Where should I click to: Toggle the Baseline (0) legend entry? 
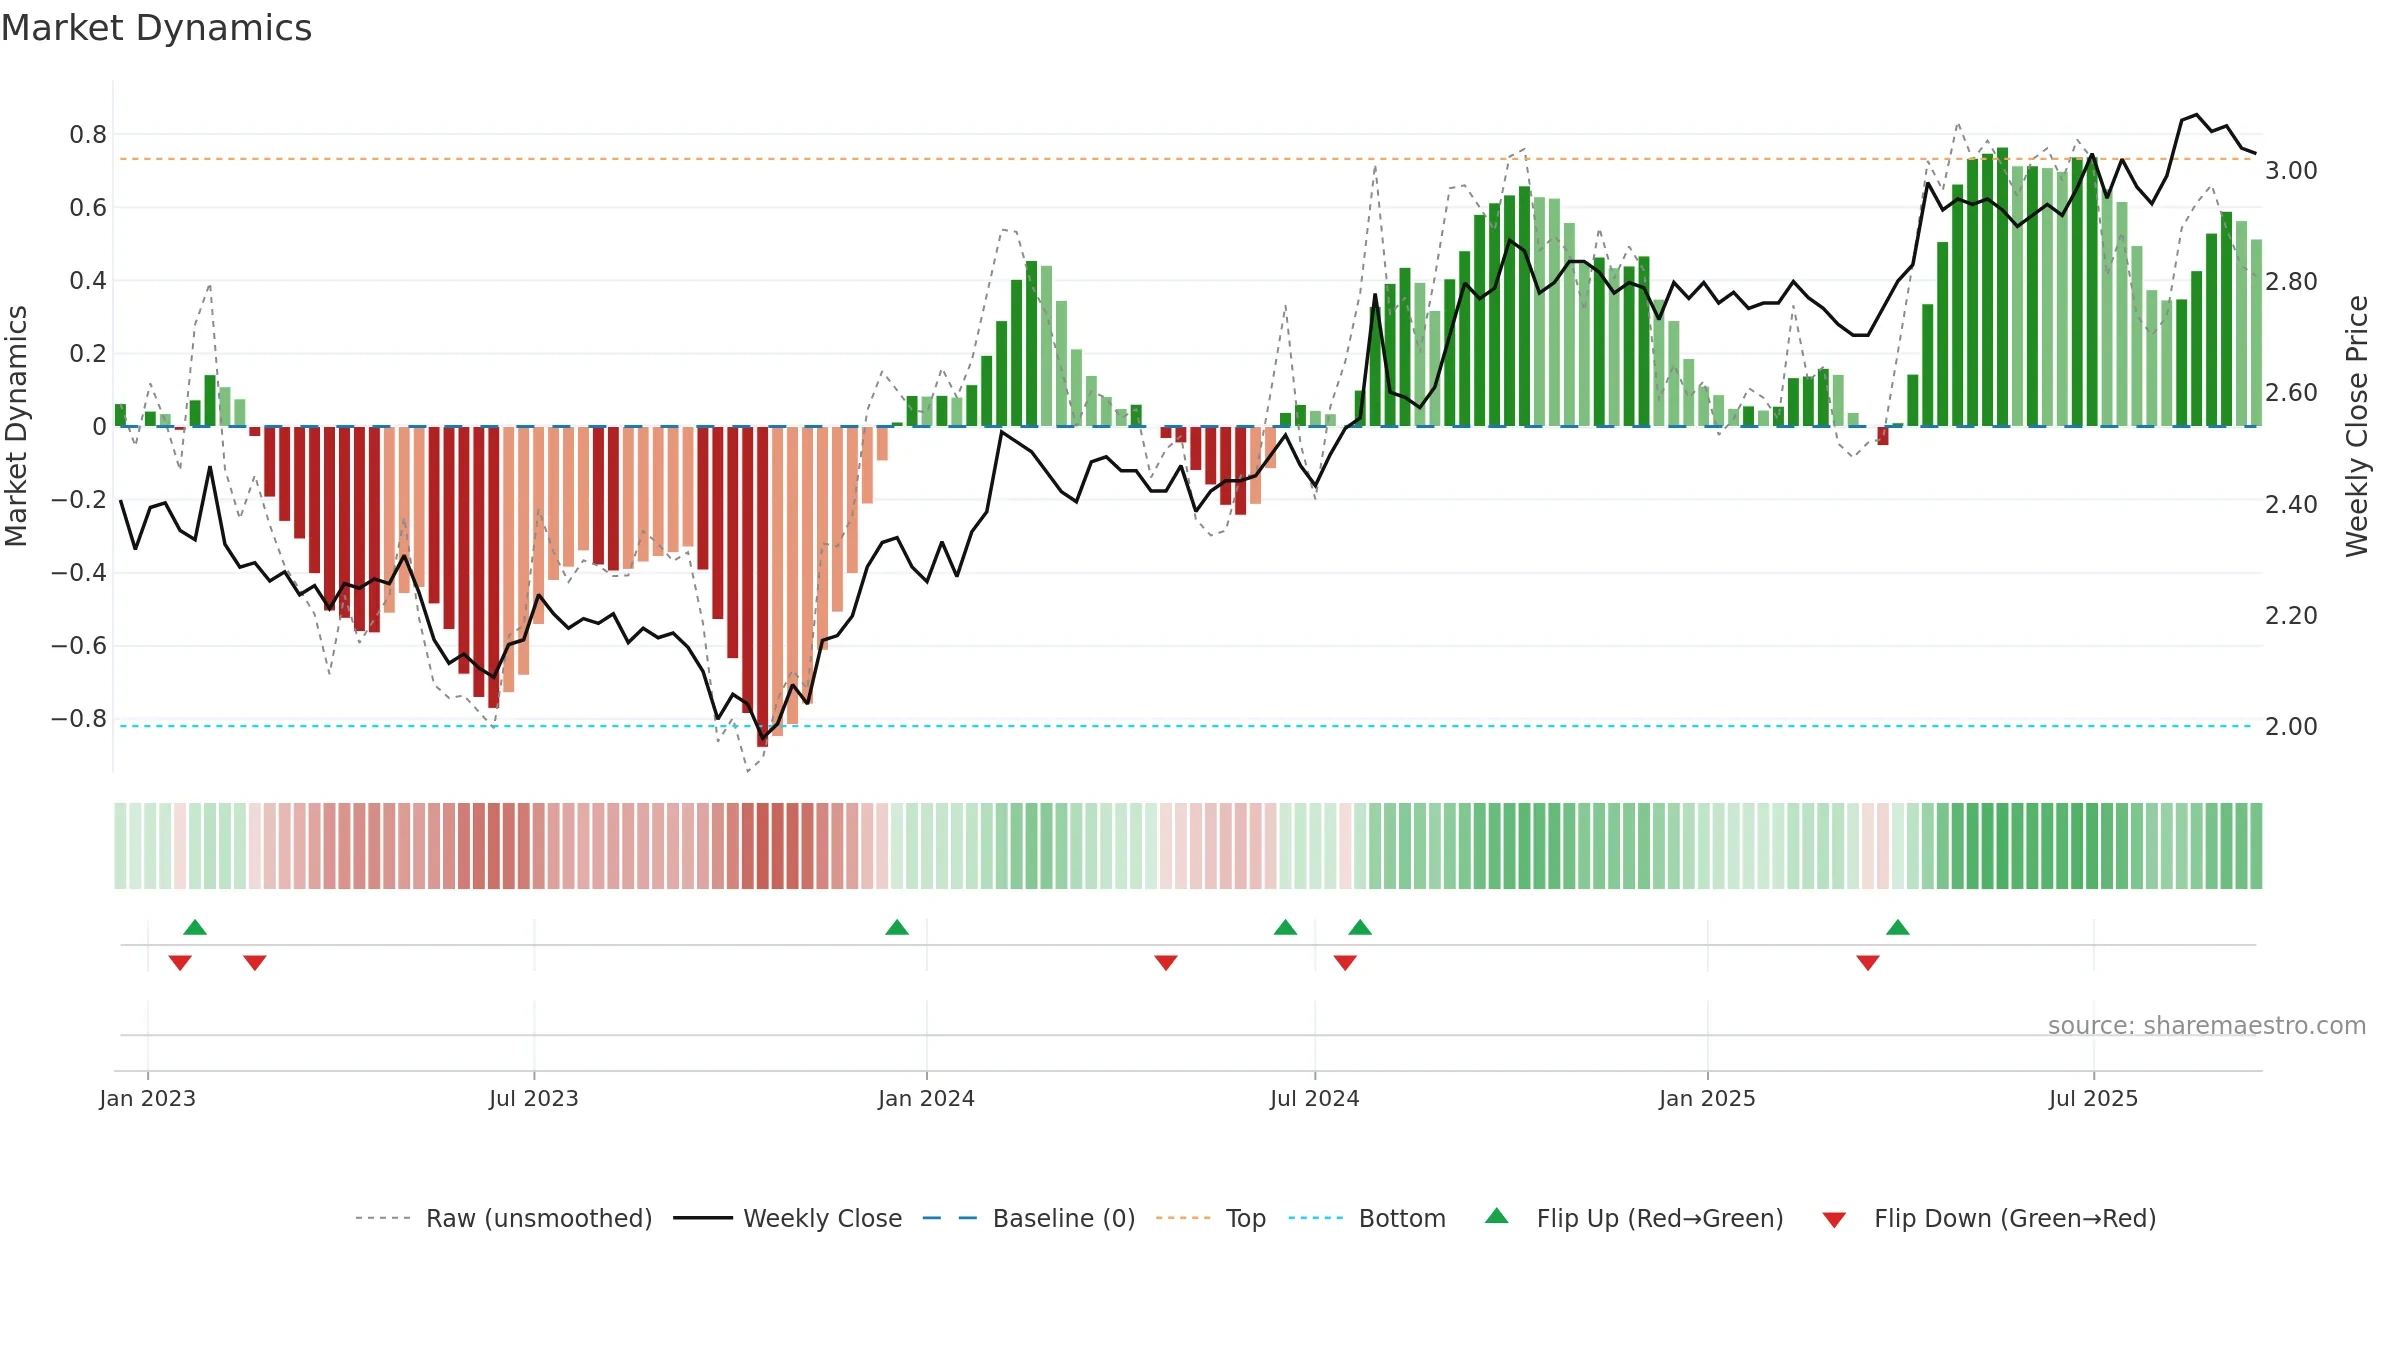pos(1028,1218)
